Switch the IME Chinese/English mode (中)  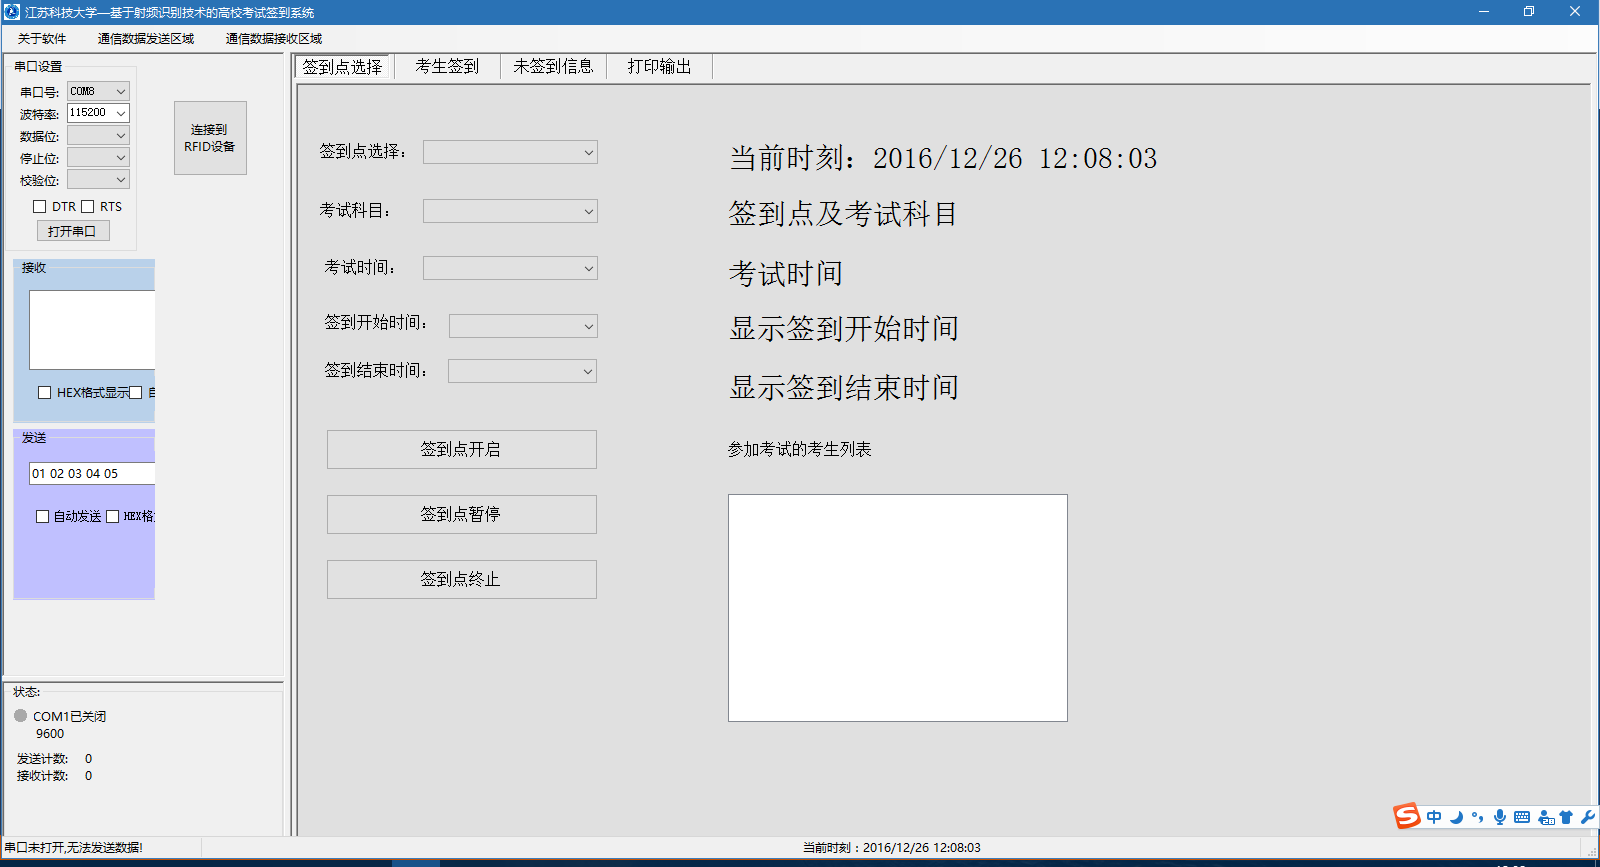tap(1434, 817)
